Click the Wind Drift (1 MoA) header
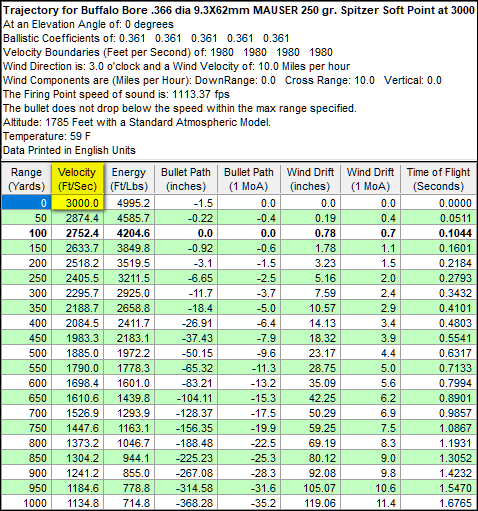The width and height of the screenshot is (478, 511). [370, 179]
